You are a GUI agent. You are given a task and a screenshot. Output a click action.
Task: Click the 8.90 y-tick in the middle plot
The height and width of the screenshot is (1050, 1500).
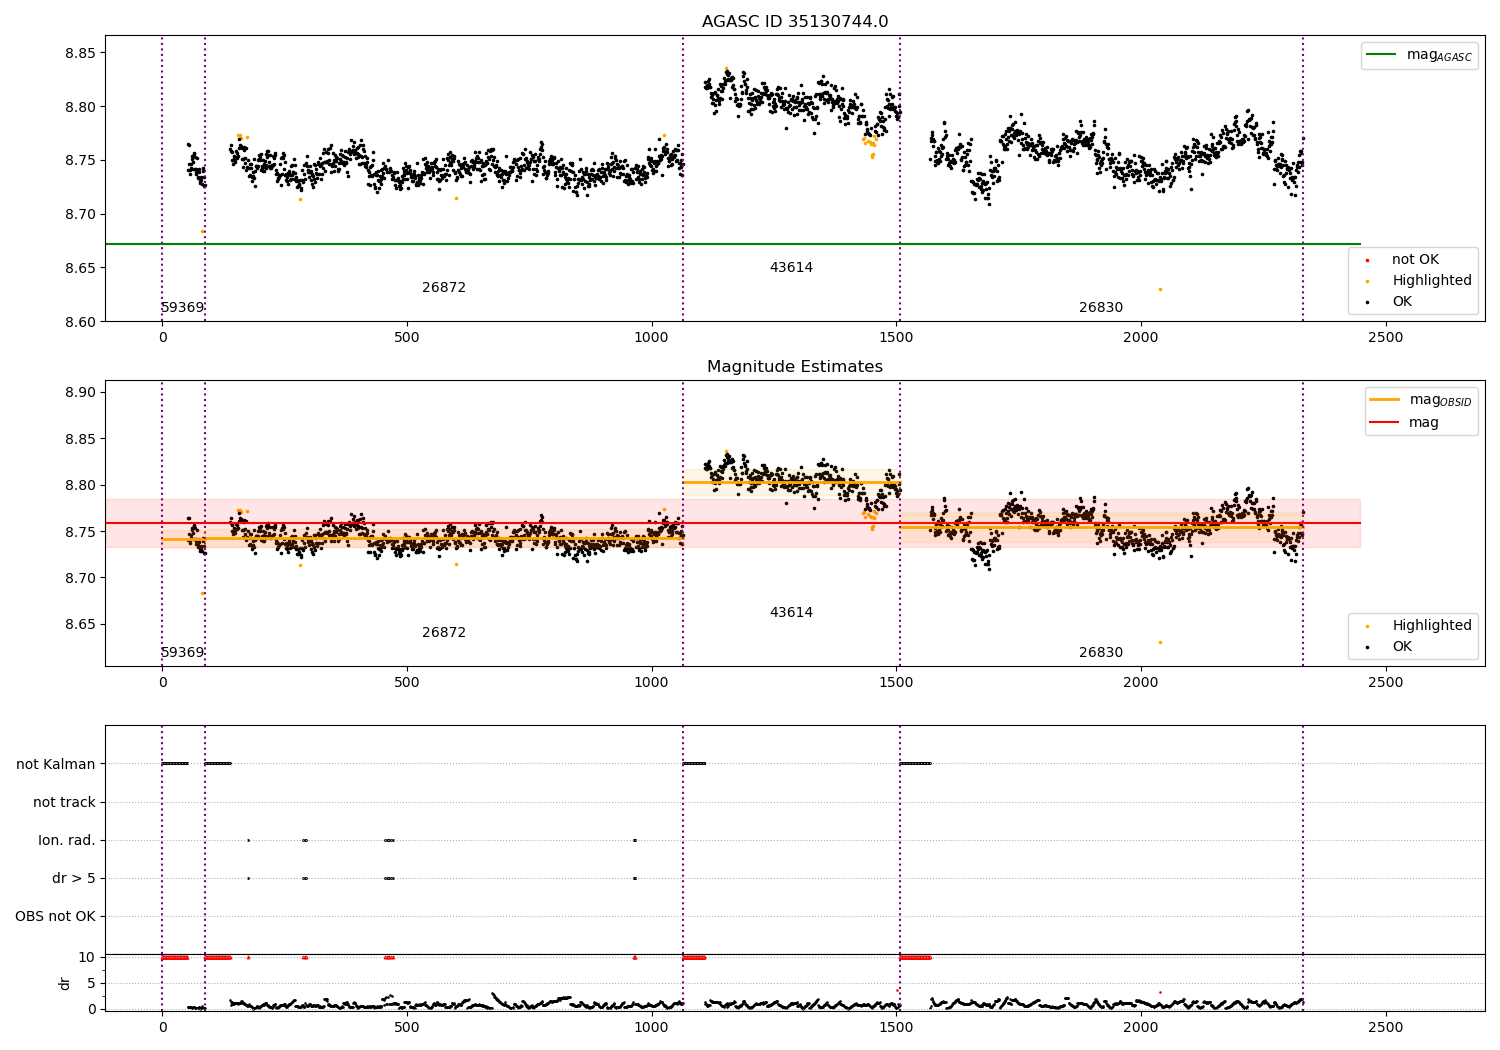(79, 393)
